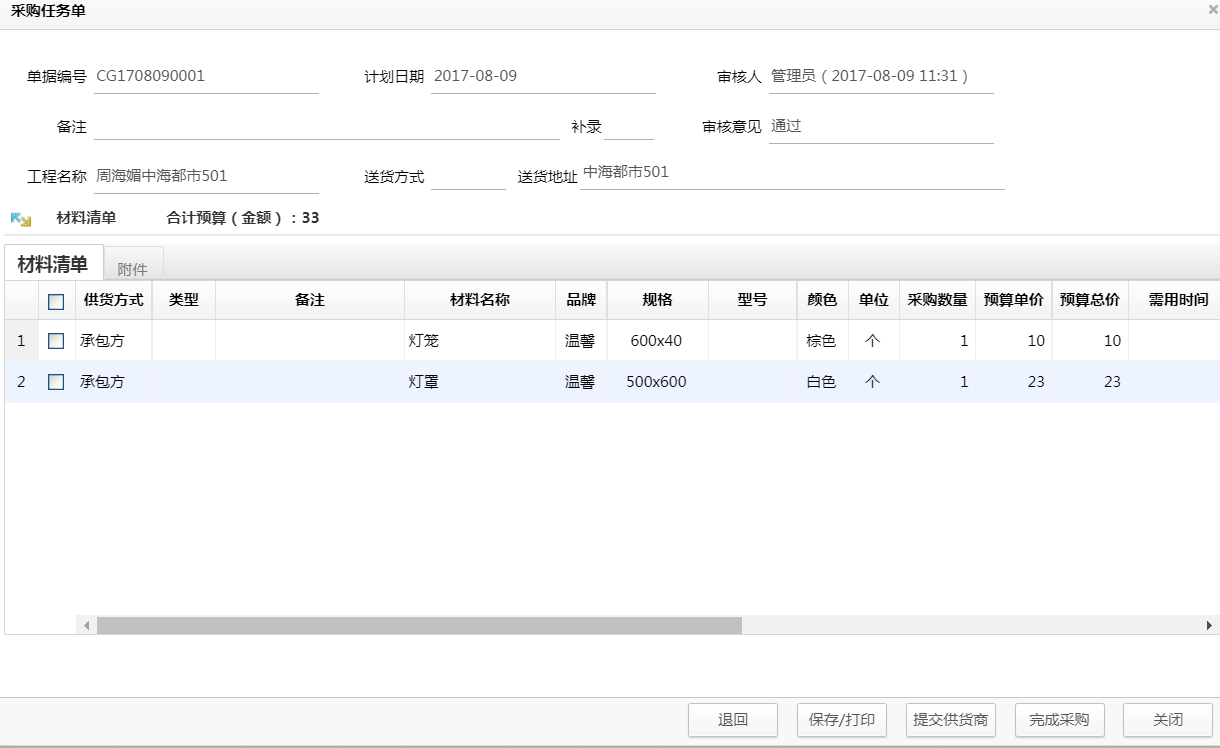This screenshot has width=1220, height=748.
Task: Click the horizontal scrollbar thumb
Action: point(419,625)
